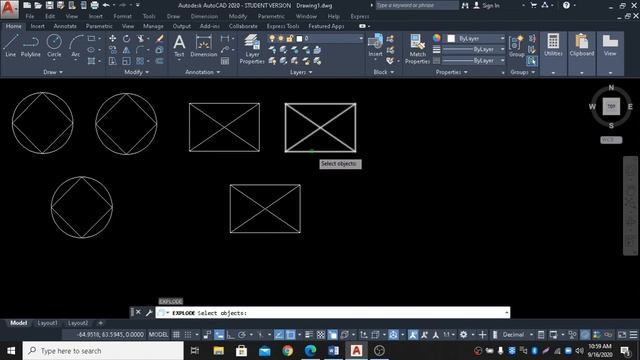Click the Mirror tool icon
Screen dimensions: 640x360
pyautogui.click(x=127, y=50)
